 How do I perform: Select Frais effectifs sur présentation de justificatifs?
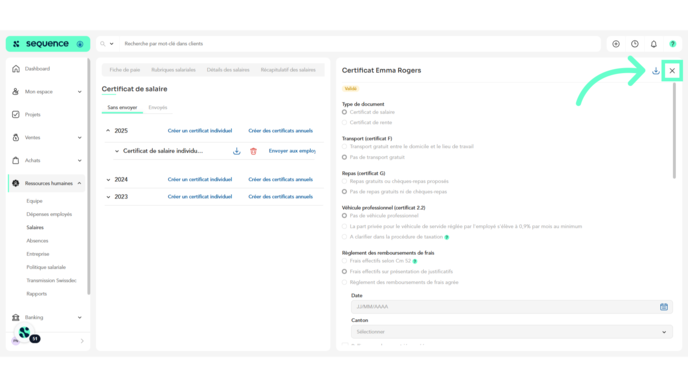344,272
